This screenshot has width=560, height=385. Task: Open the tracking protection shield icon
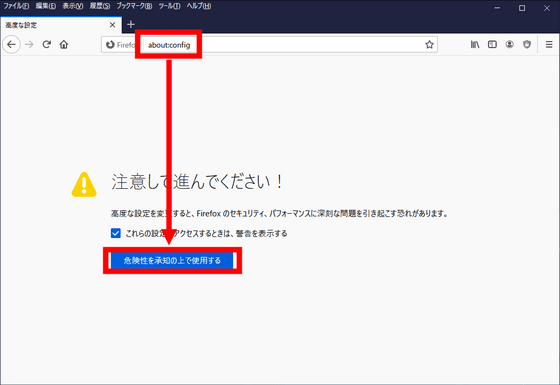click(527, 44)
